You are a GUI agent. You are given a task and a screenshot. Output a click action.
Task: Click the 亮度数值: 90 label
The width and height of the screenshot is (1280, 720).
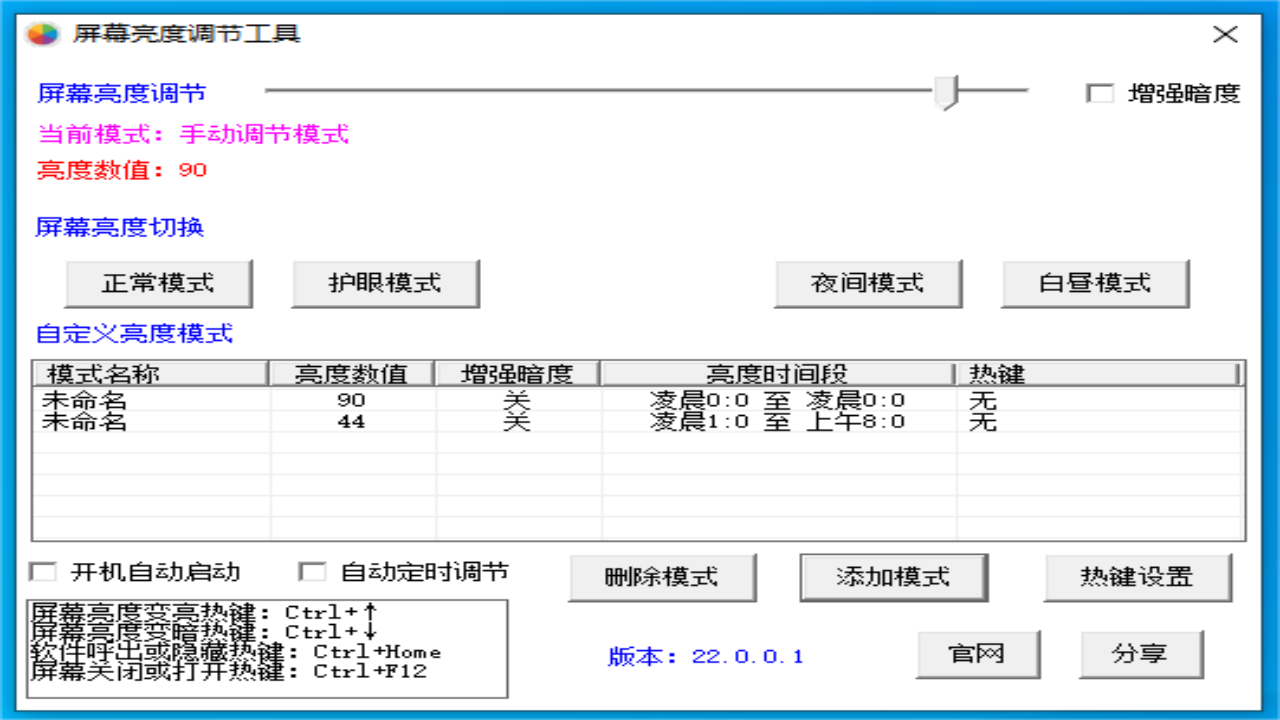coord(122,170)
